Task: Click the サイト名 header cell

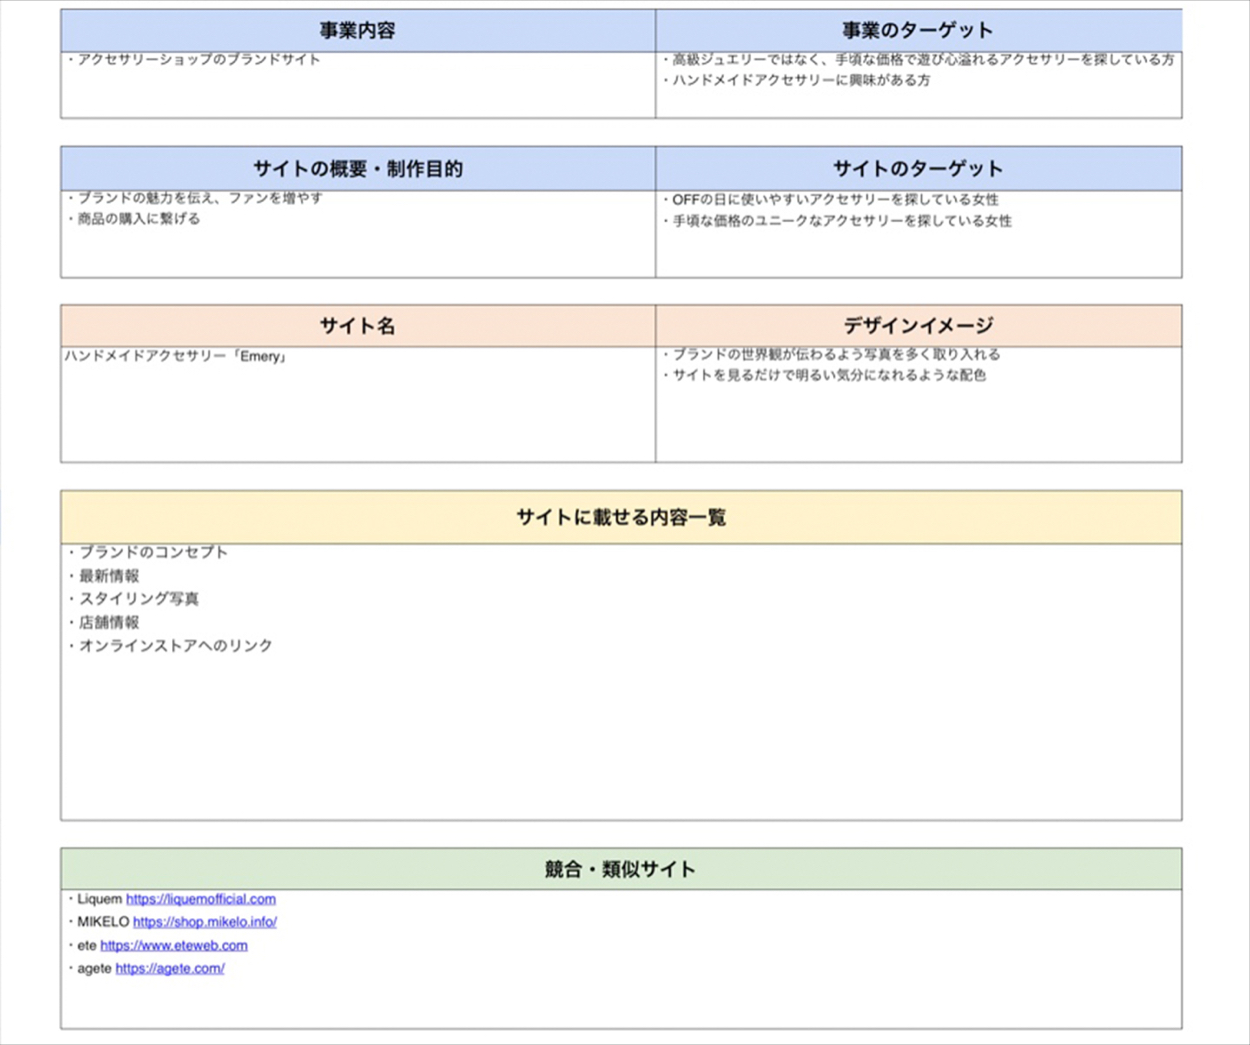Action: 357,326
